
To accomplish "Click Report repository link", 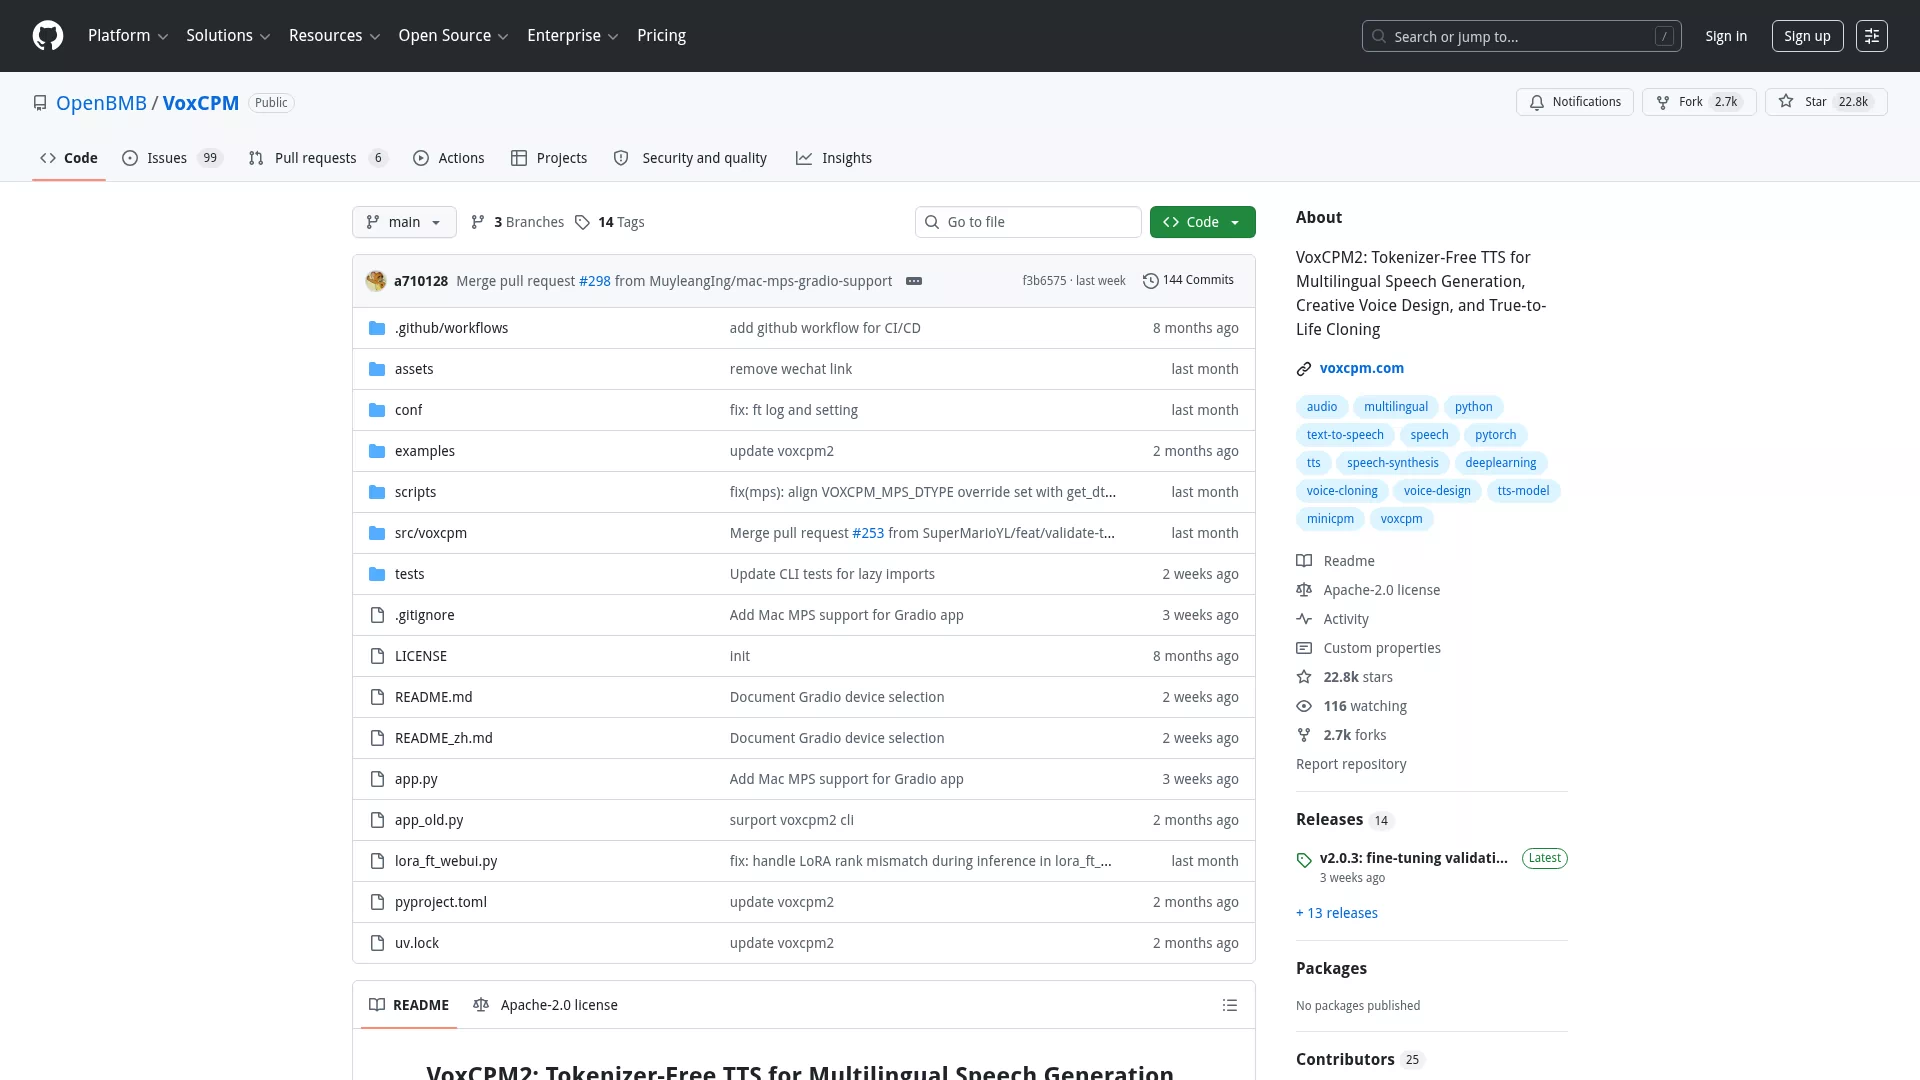I will [1351, 764].
